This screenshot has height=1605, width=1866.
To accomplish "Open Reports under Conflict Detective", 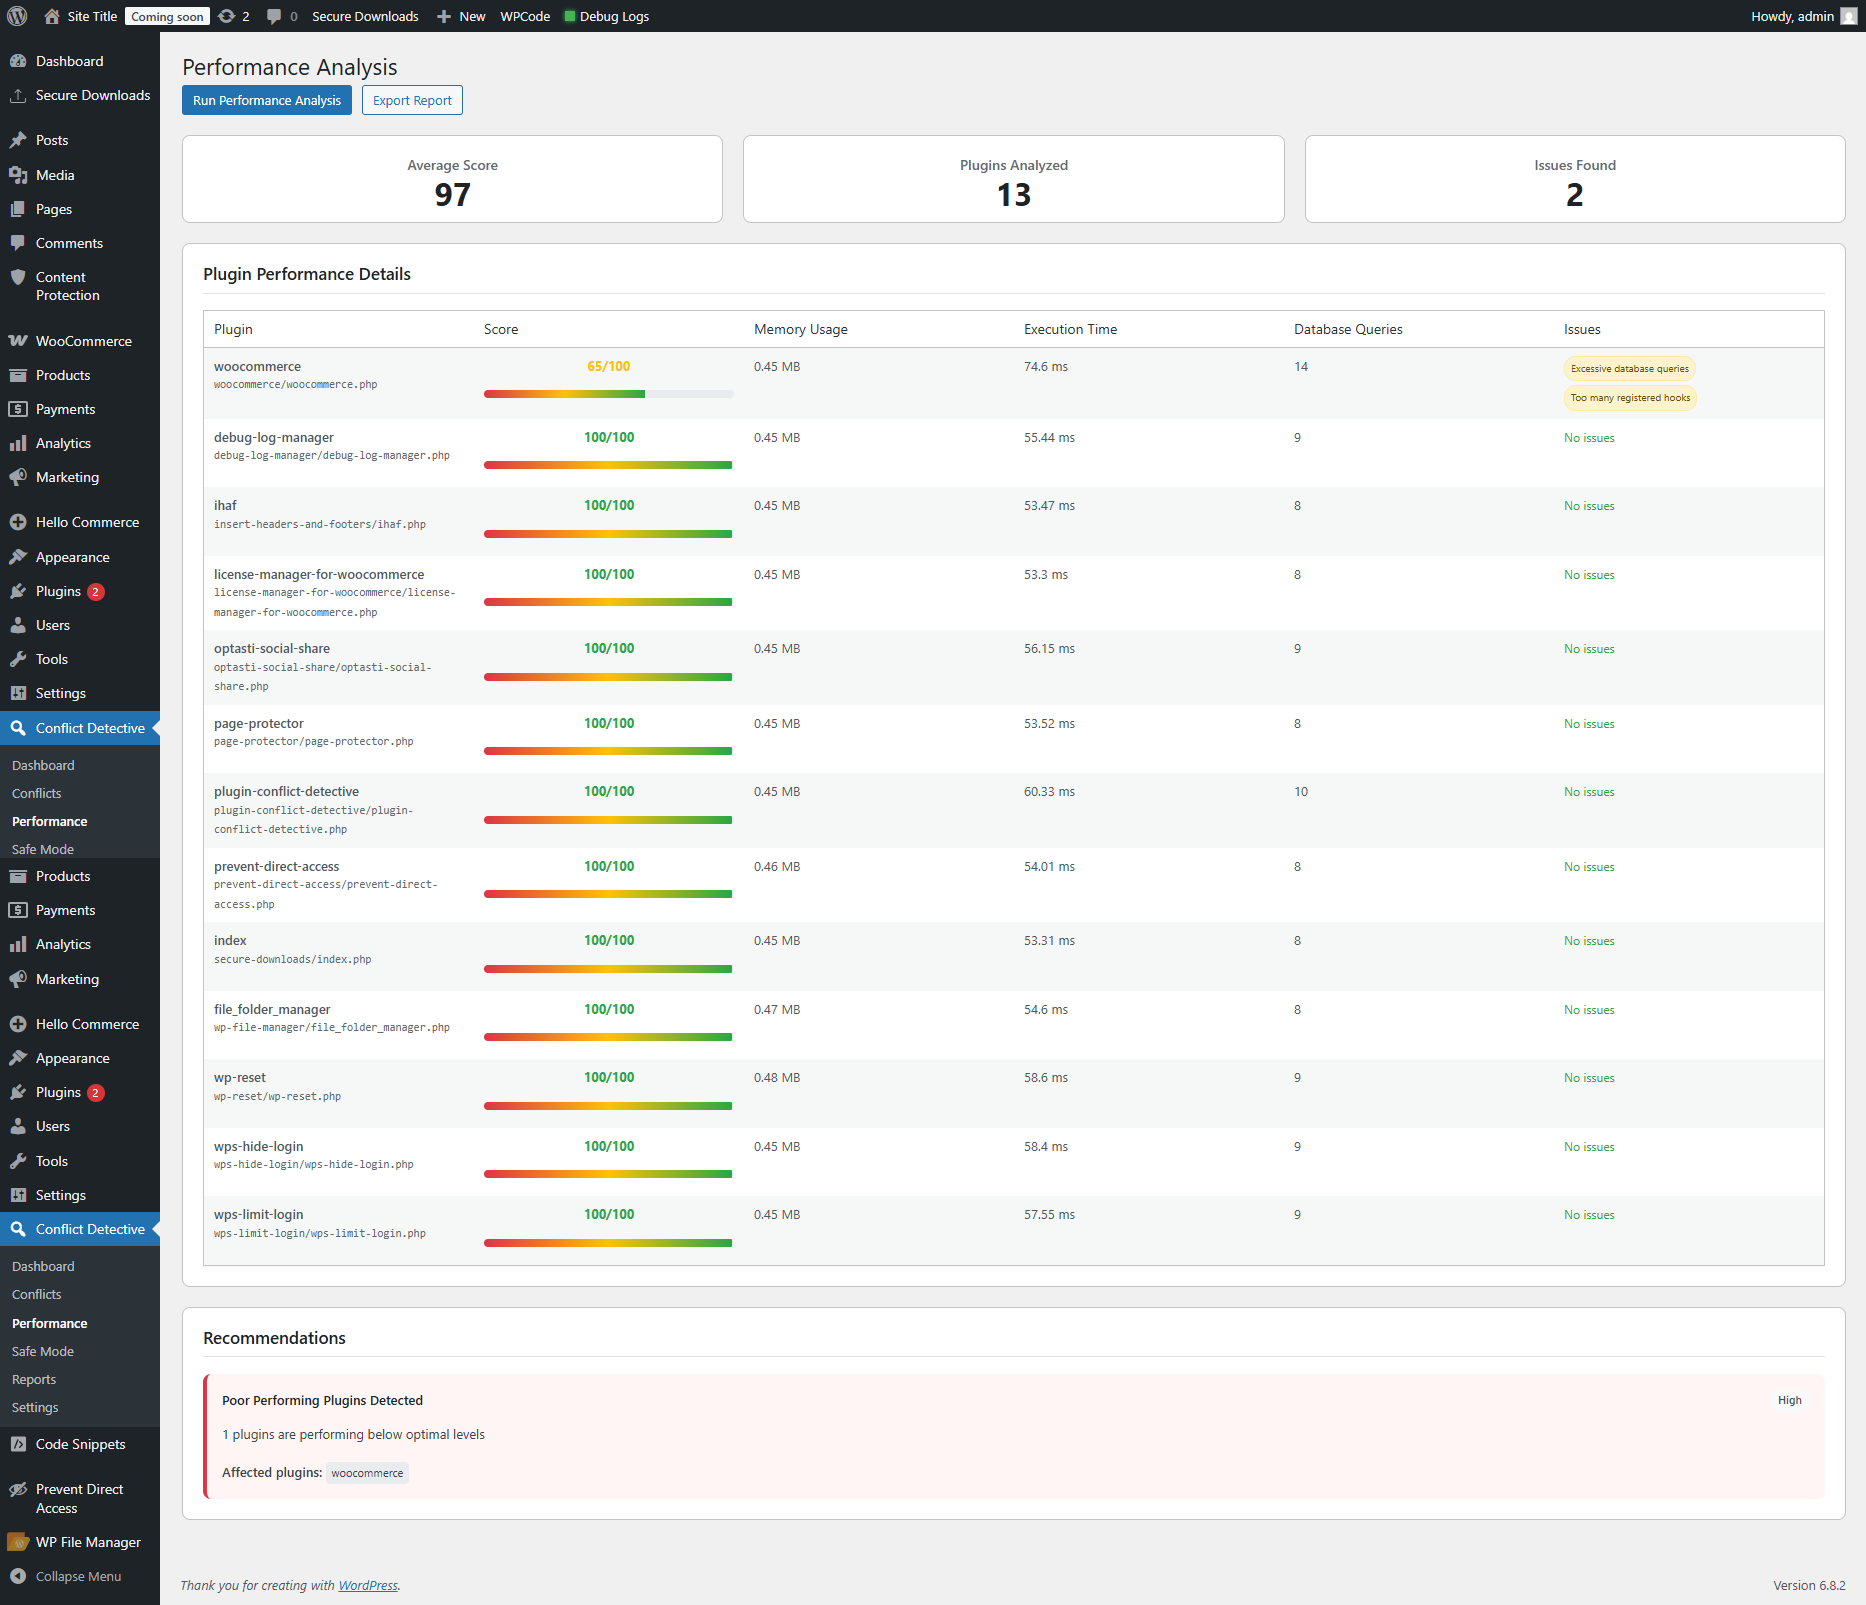I will tap(34, 1379).
